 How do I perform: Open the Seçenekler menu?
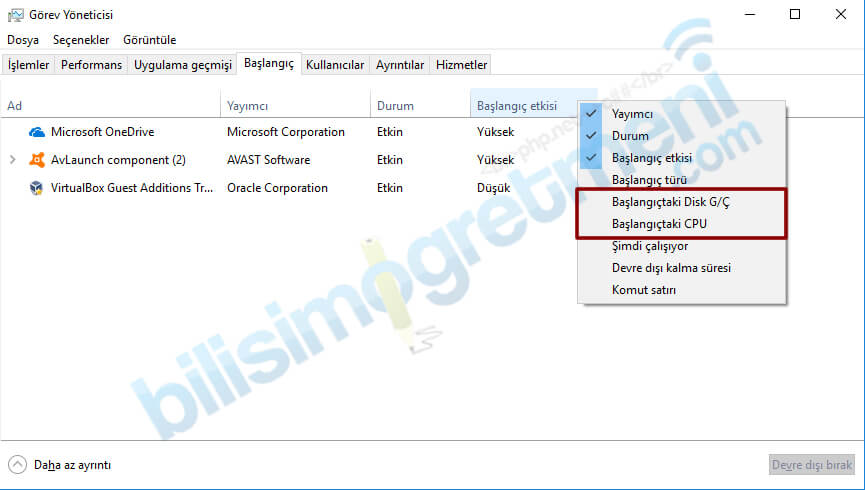tap(81, 40)
